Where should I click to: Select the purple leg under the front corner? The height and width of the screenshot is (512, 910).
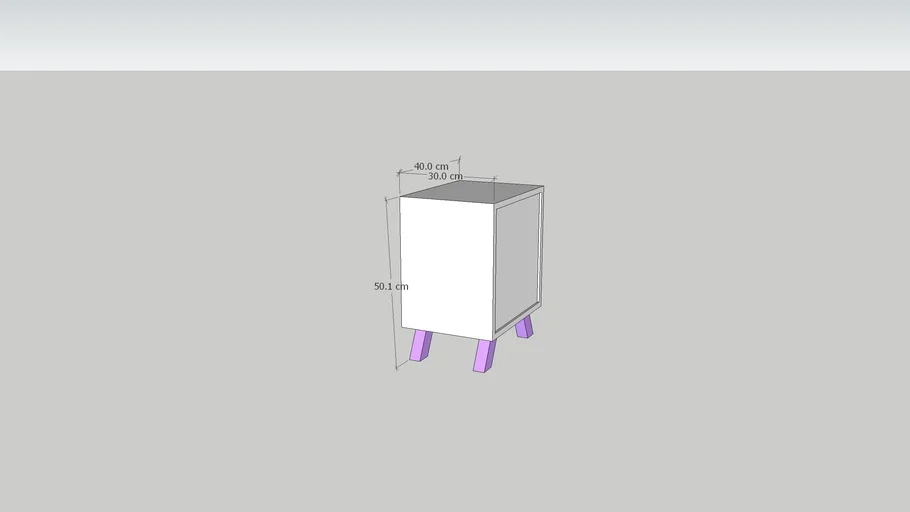(484, 355)
